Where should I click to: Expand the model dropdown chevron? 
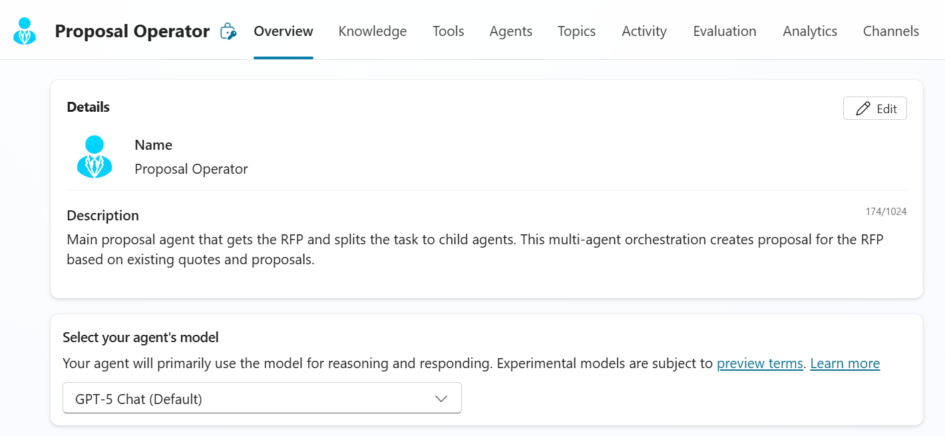[x=441, y=399]
